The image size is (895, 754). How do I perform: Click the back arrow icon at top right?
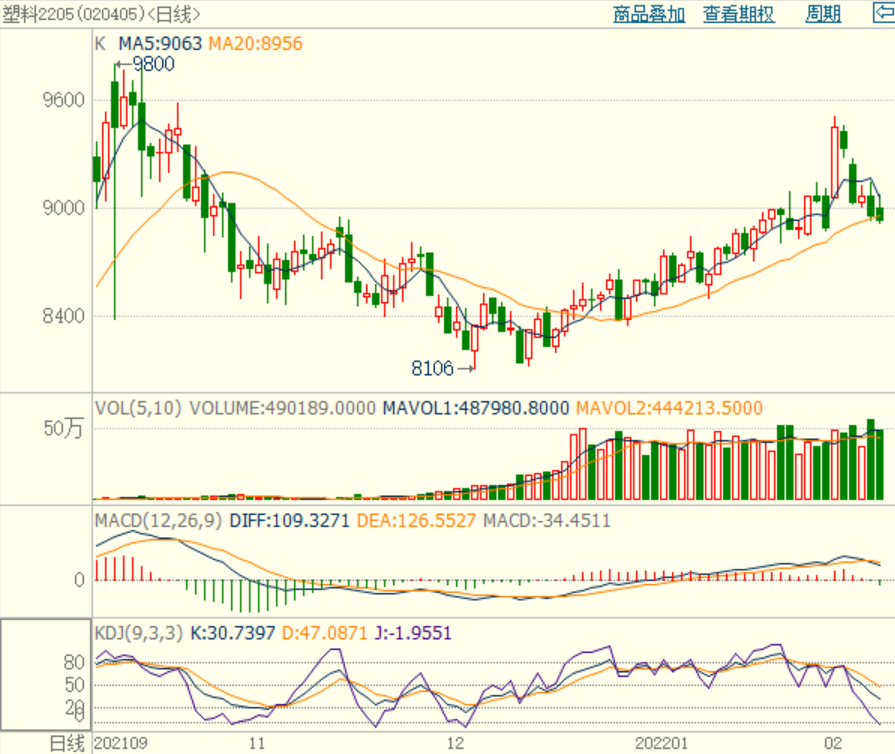(883, 14)
